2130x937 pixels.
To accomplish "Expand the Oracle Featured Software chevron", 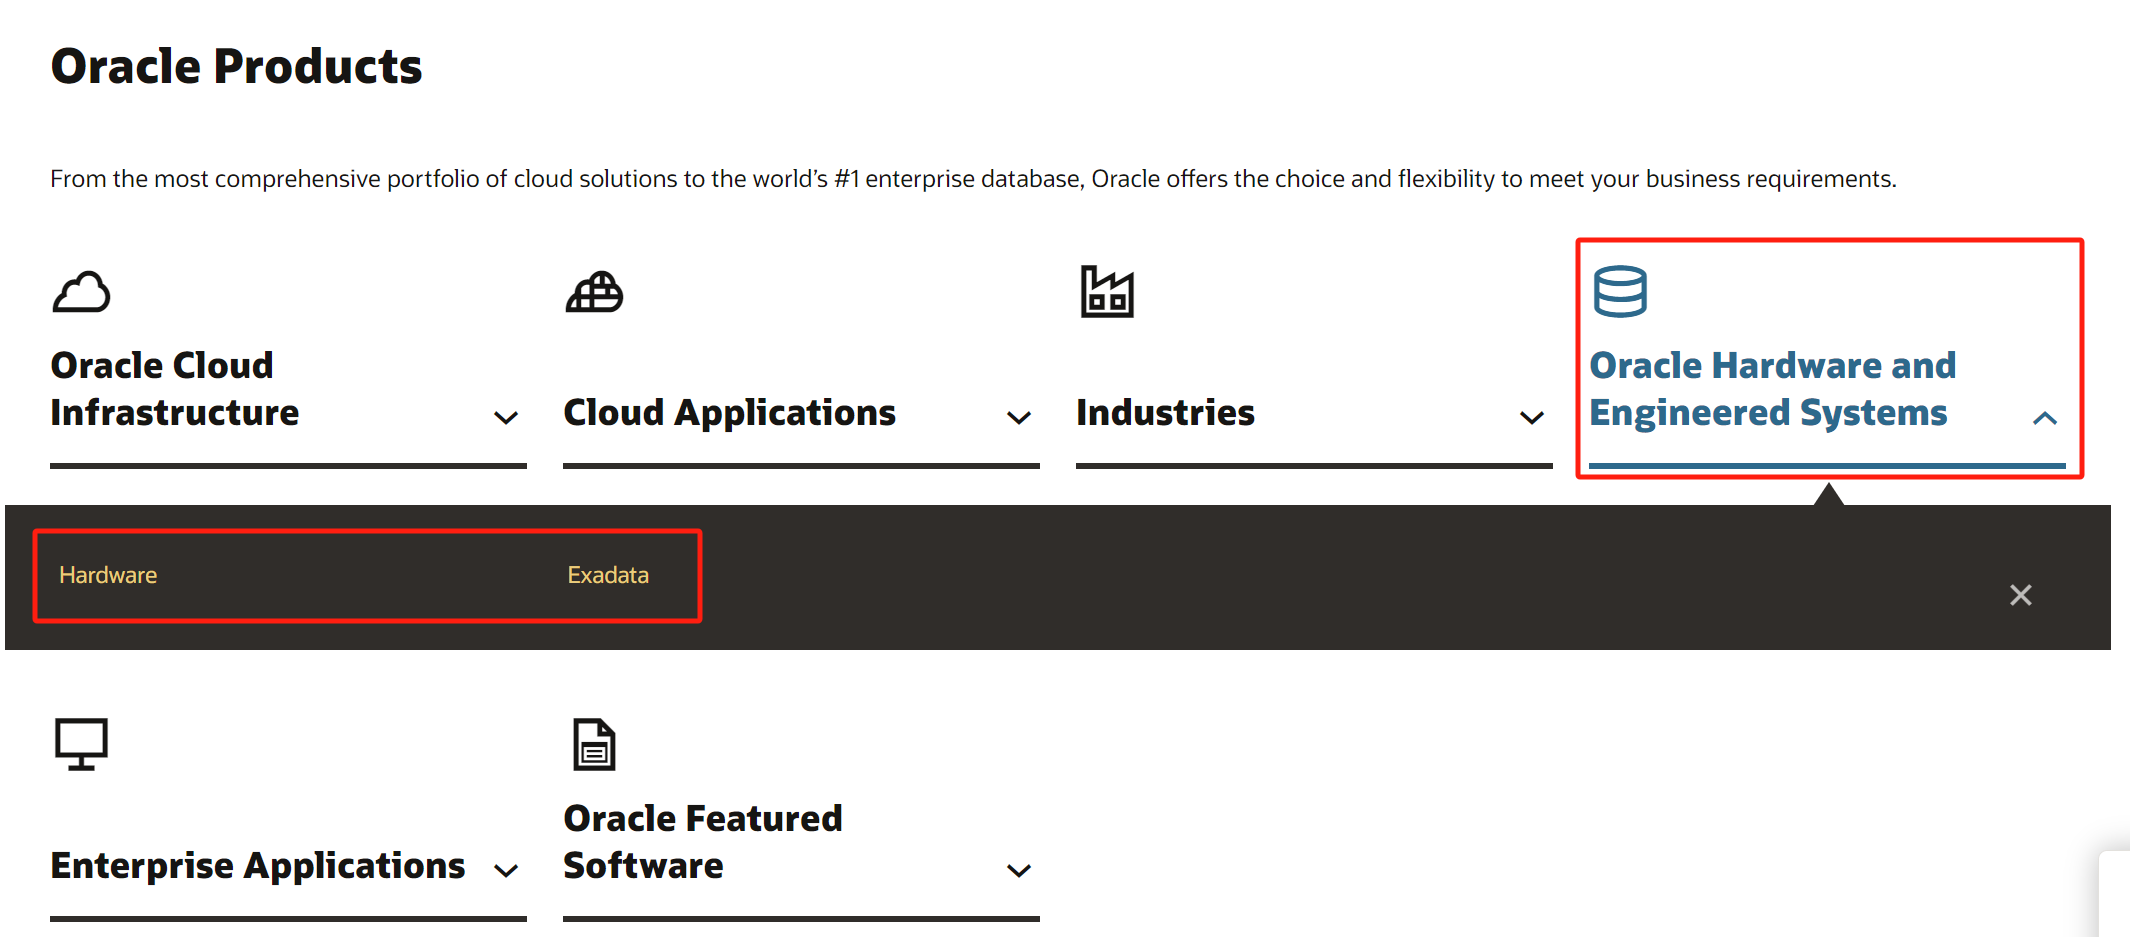I will [x=1019, y=870].
